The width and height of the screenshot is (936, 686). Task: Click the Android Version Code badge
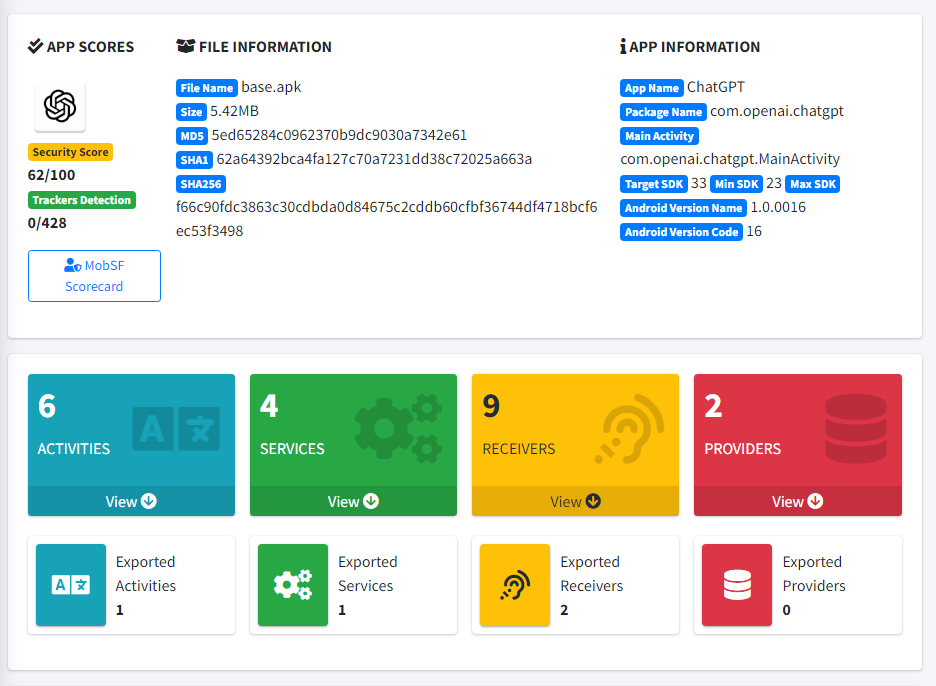tap(682, 232)
